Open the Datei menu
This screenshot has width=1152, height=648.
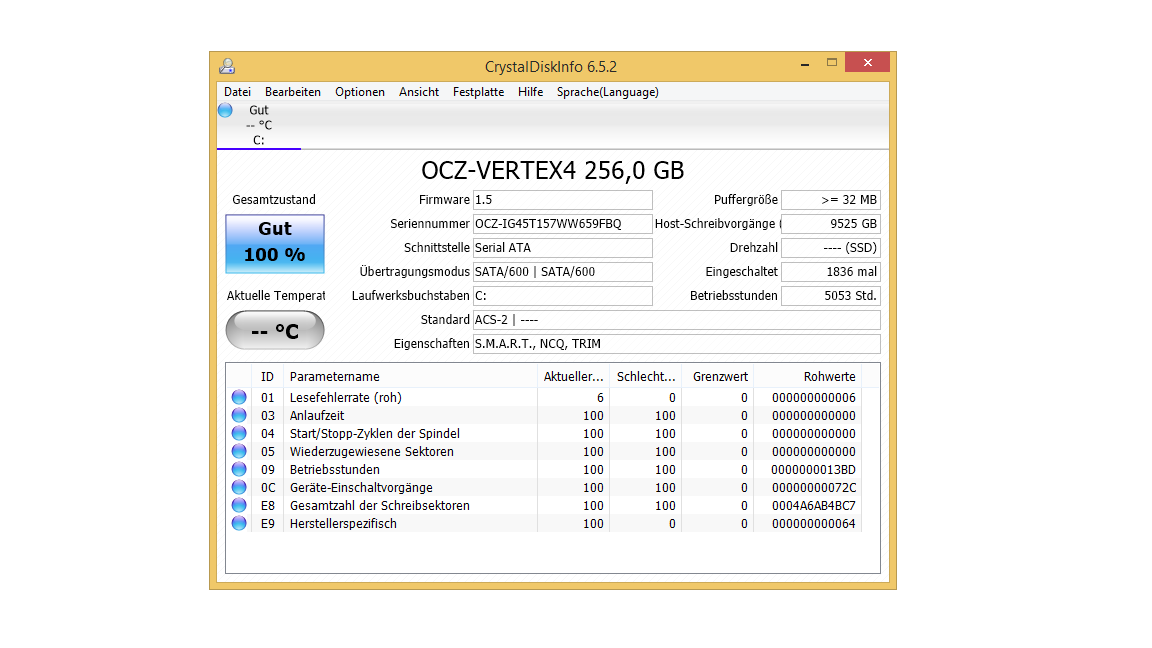click(237, 92)
